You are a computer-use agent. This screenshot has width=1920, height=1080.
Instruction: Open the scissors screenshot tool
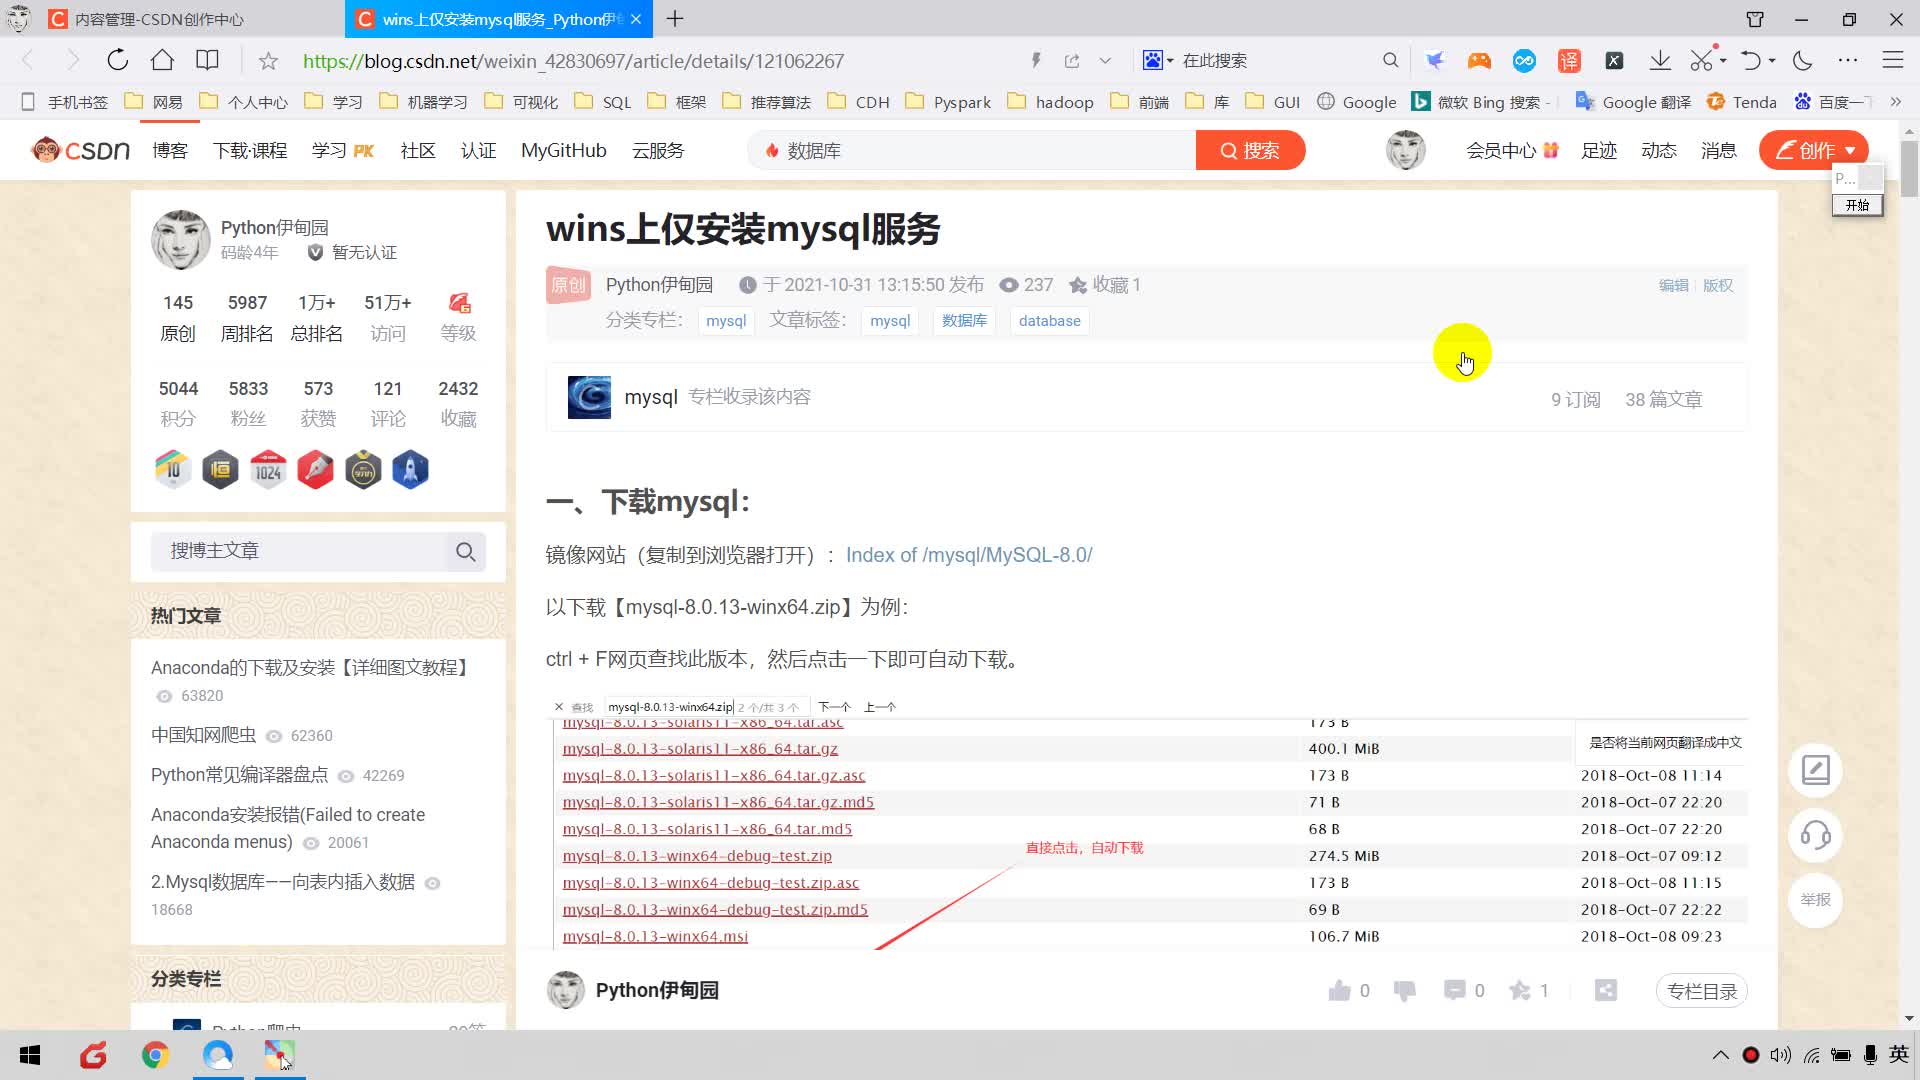click(x=1701, y=60)
